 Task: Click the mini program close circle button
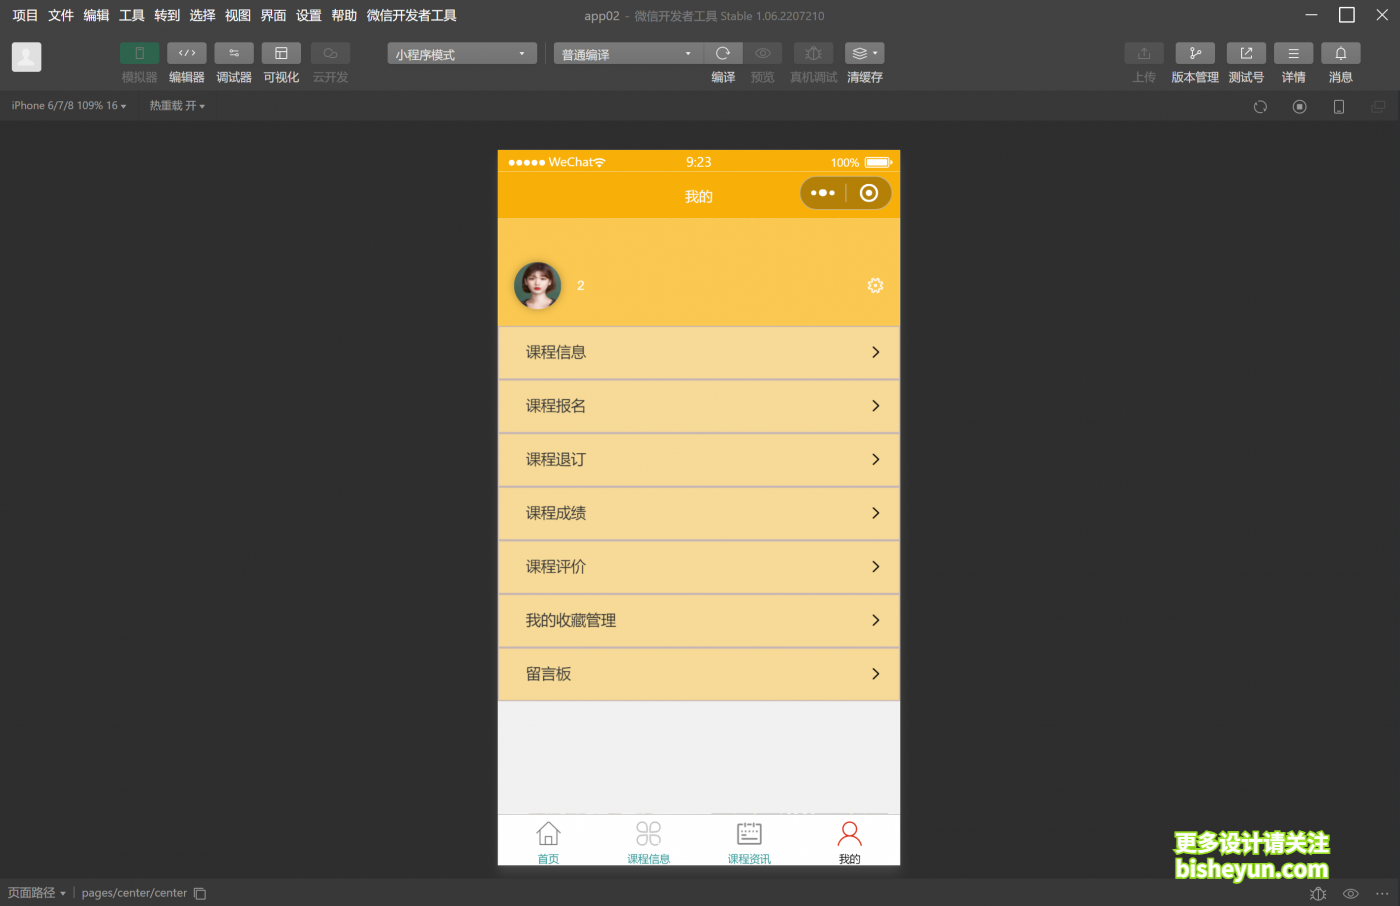point(869,193)
